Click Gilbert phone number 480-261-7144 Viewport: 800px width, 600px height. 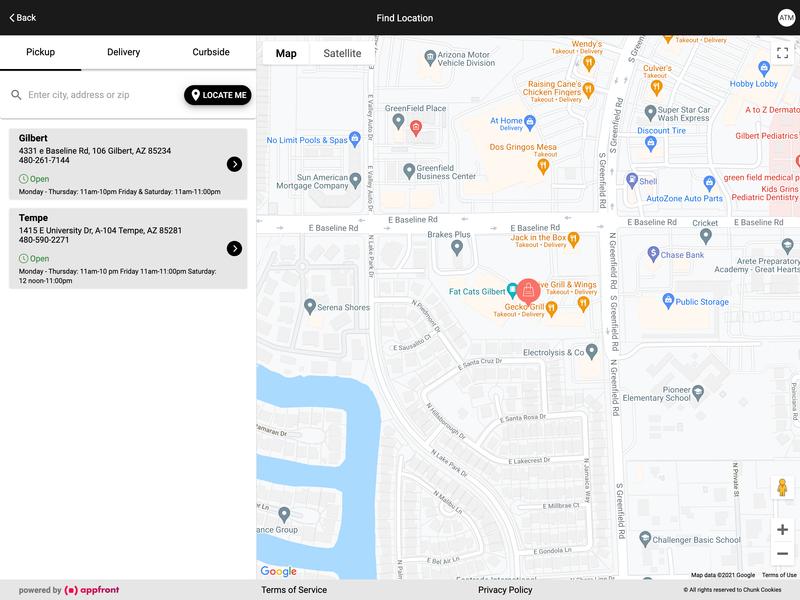click(44, 160)
